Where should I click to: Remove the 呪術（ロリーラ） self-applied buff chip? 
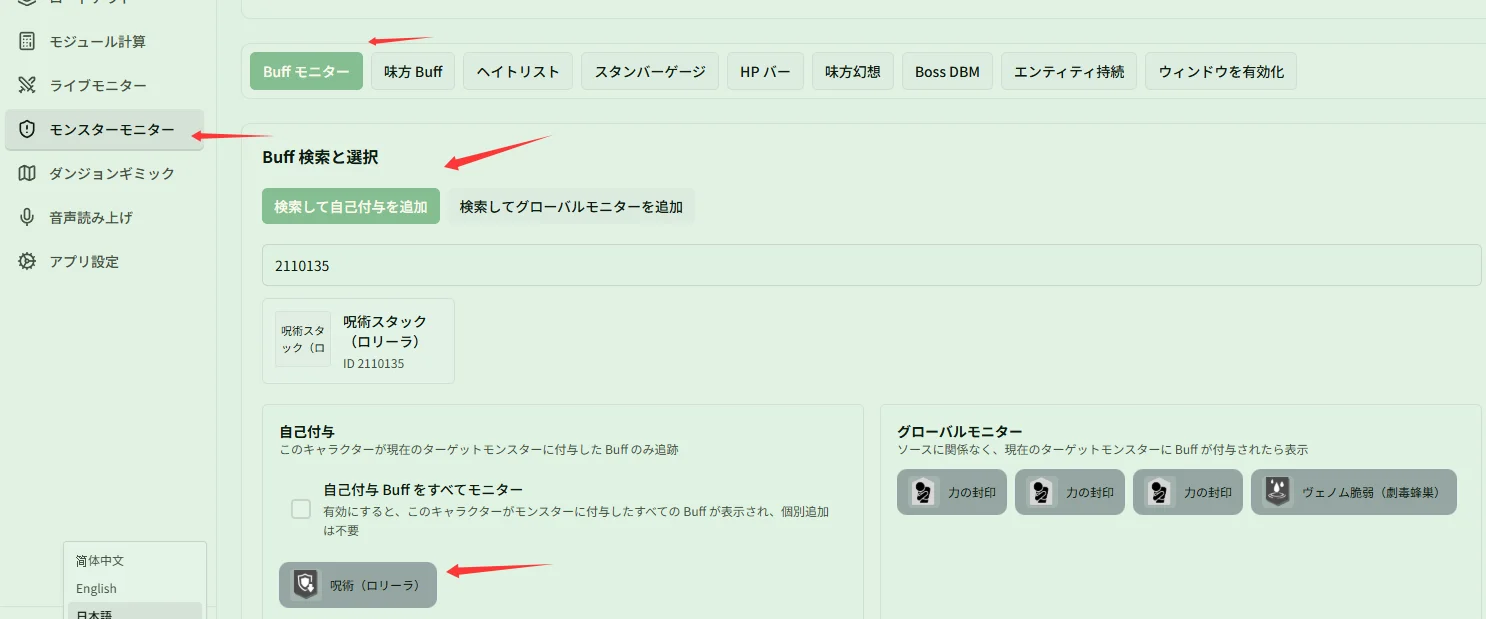pos(358,585)
